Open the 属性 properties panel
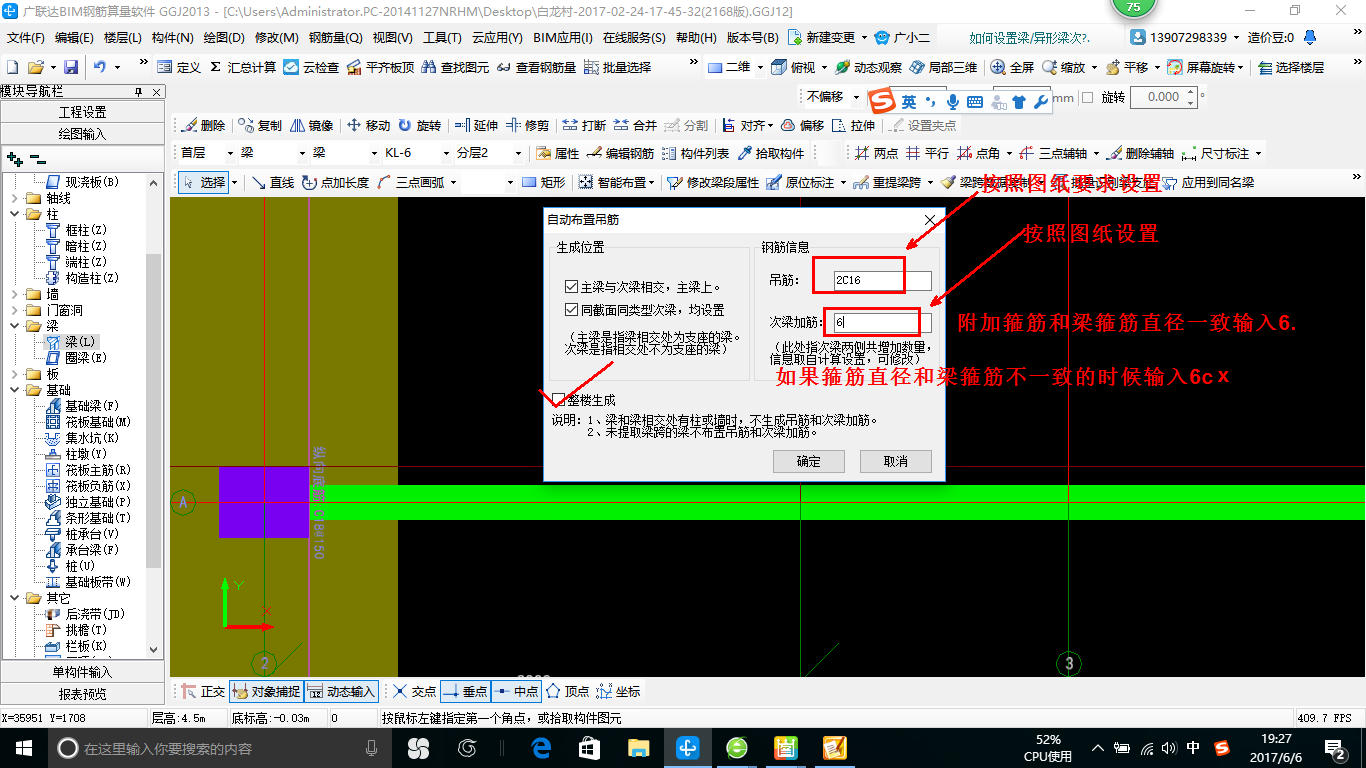Viewport: 1366px width, 768px height. pyautogui.click(x=557, y=153)
